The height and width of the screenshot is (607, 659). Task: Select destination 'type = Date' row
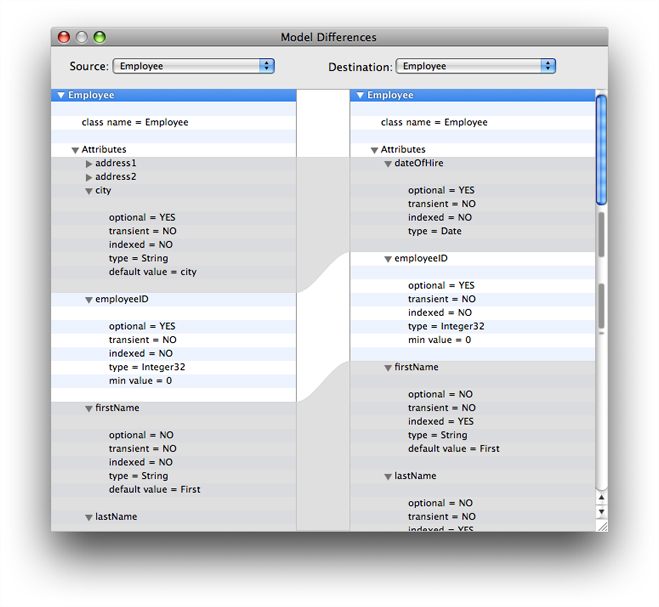(x=435, y=231)
